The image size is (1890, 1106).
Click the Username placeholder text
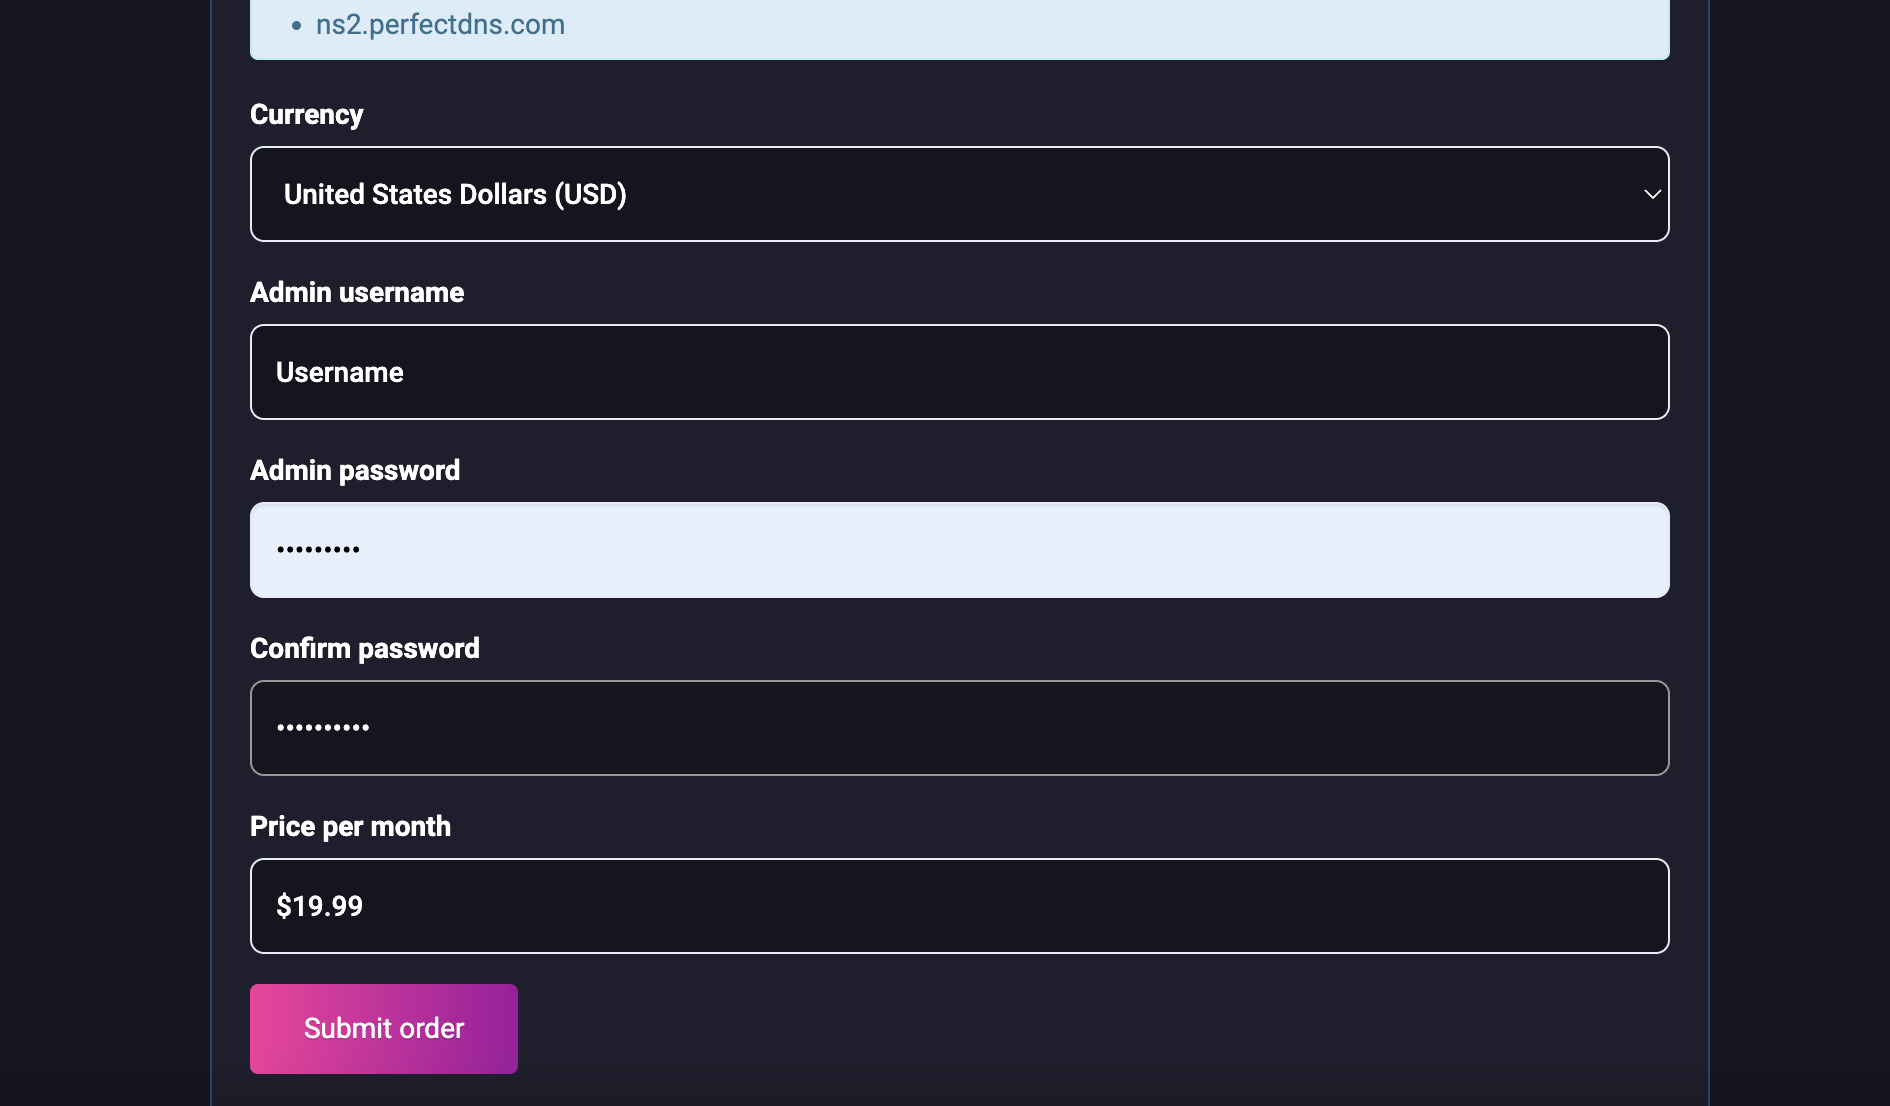340,372
